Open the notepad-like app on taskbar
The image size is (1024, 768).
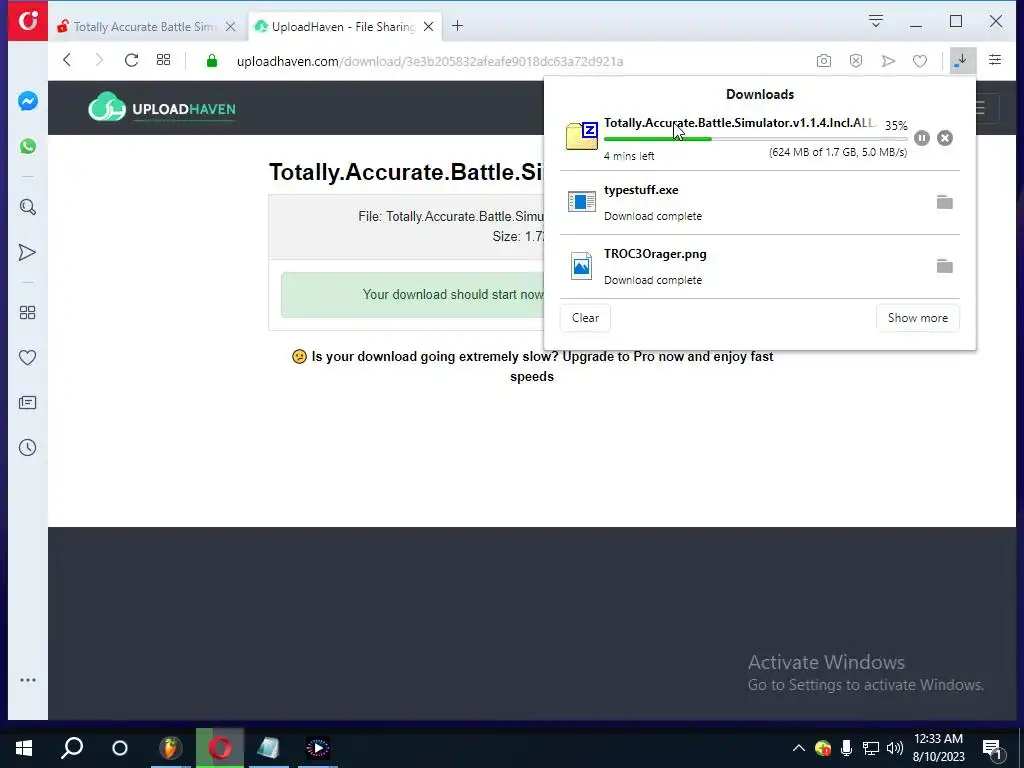tap(268, 748)
